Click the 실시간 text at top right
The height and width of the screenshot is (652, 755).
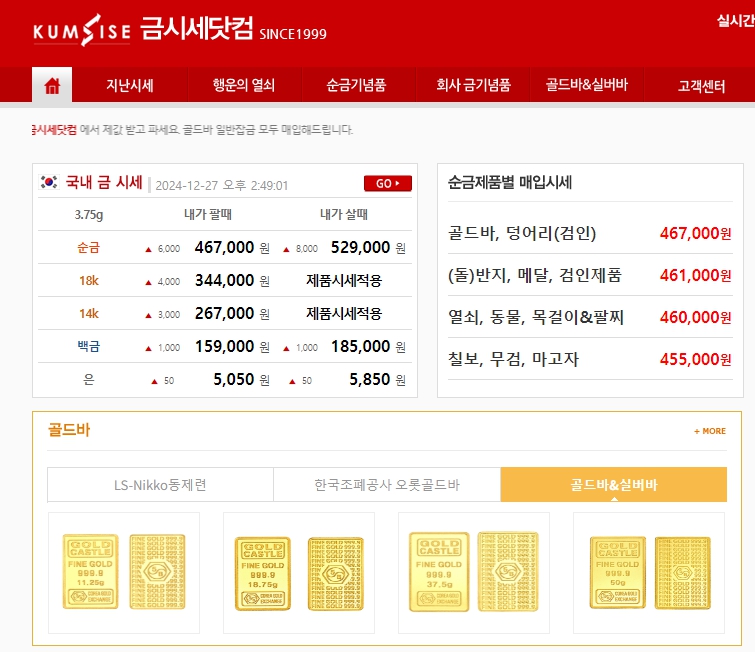[735, 21]
